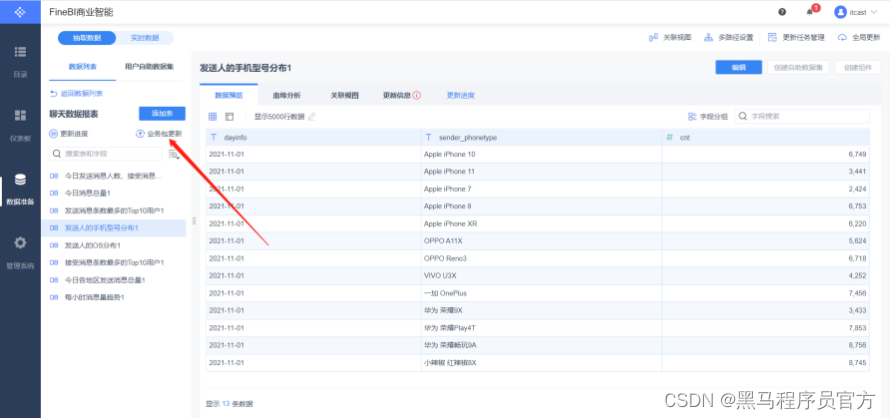This screenshot has width=891, height=419.
Task: Click the FineBI logo icon
Action: [20, 12]
